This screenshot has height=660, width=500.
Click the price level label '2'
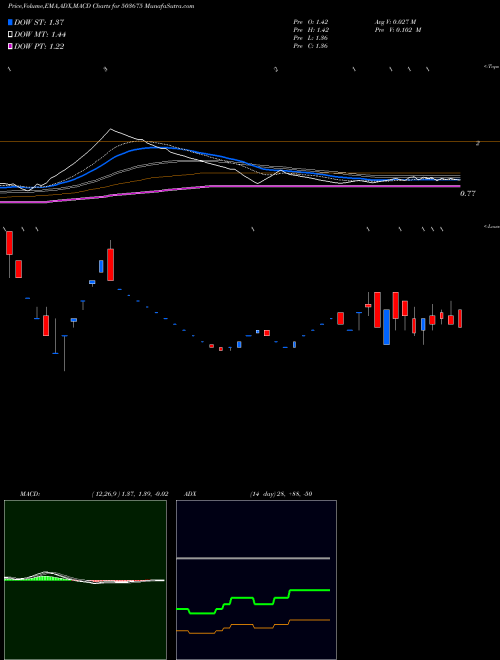point(477,144)
